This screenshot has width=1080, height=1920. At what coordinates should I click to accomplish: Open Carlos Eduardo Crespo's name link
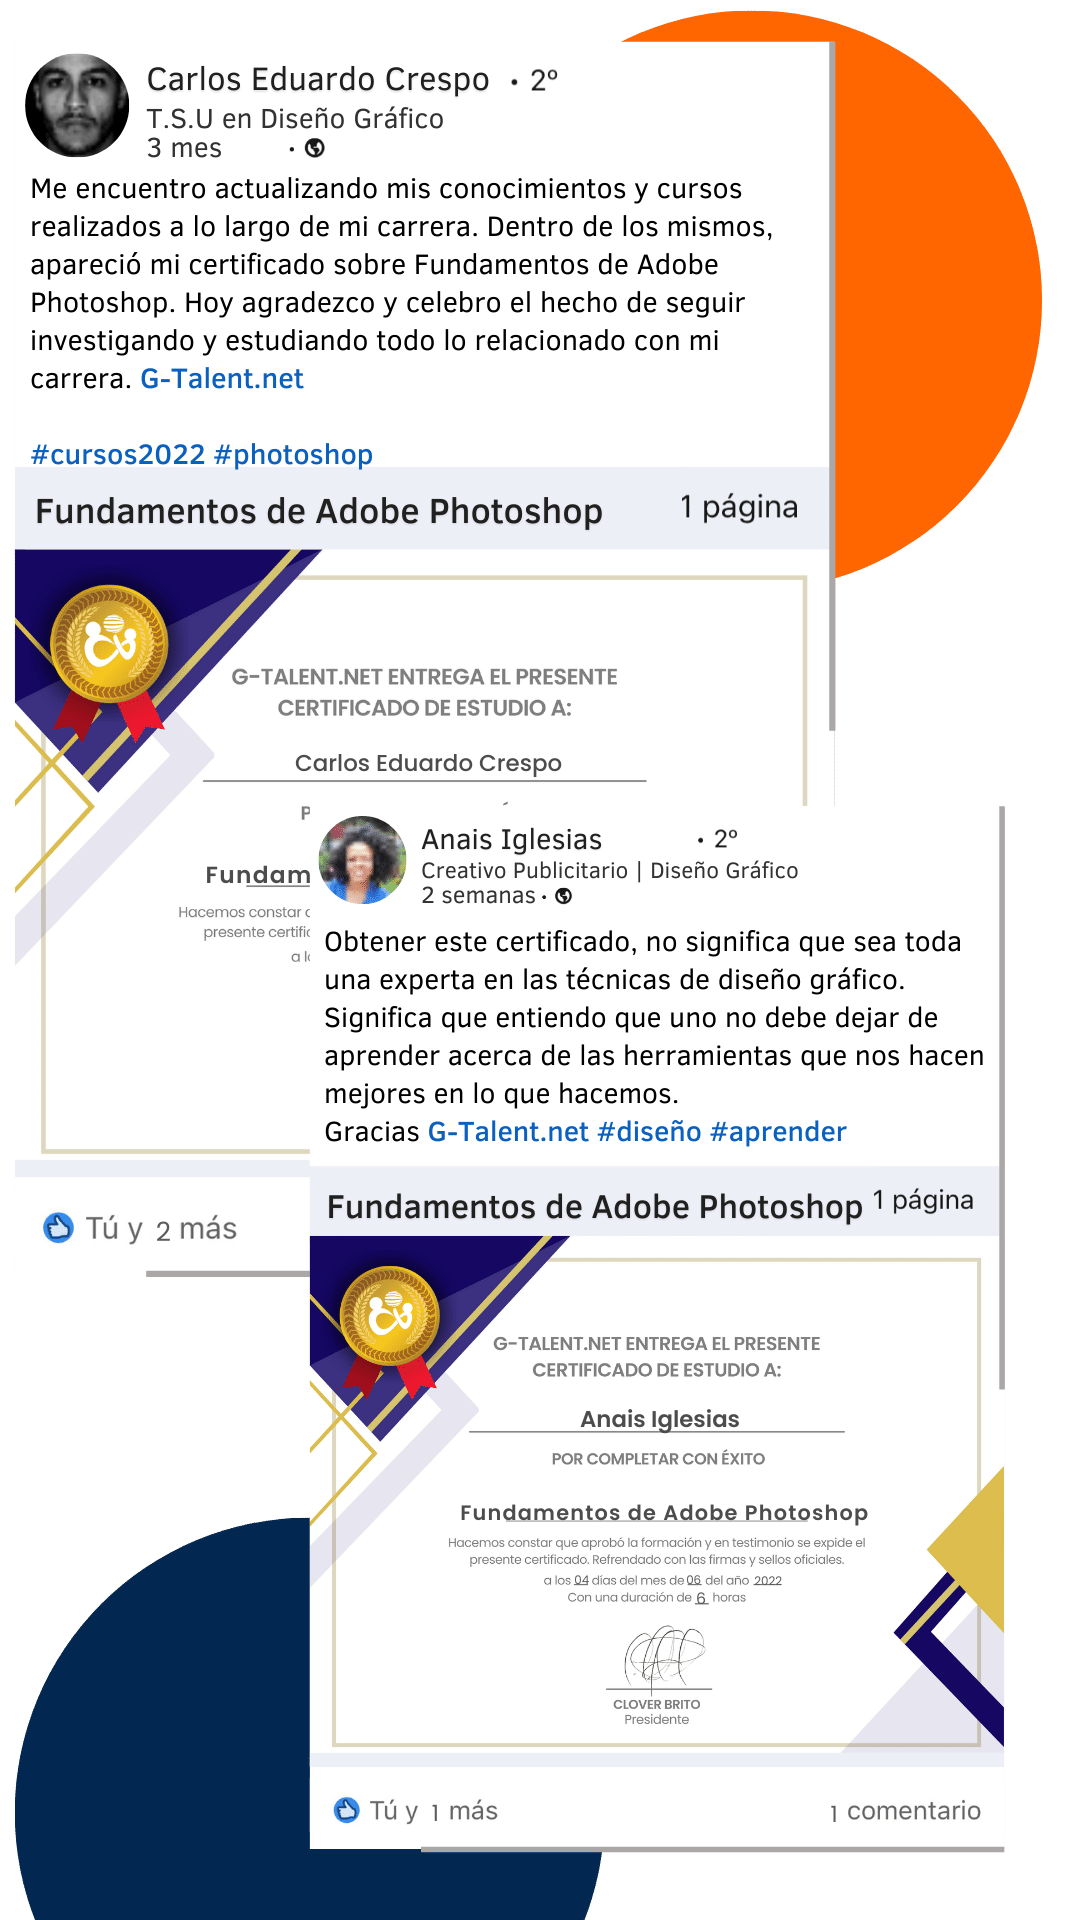(318, 79)
